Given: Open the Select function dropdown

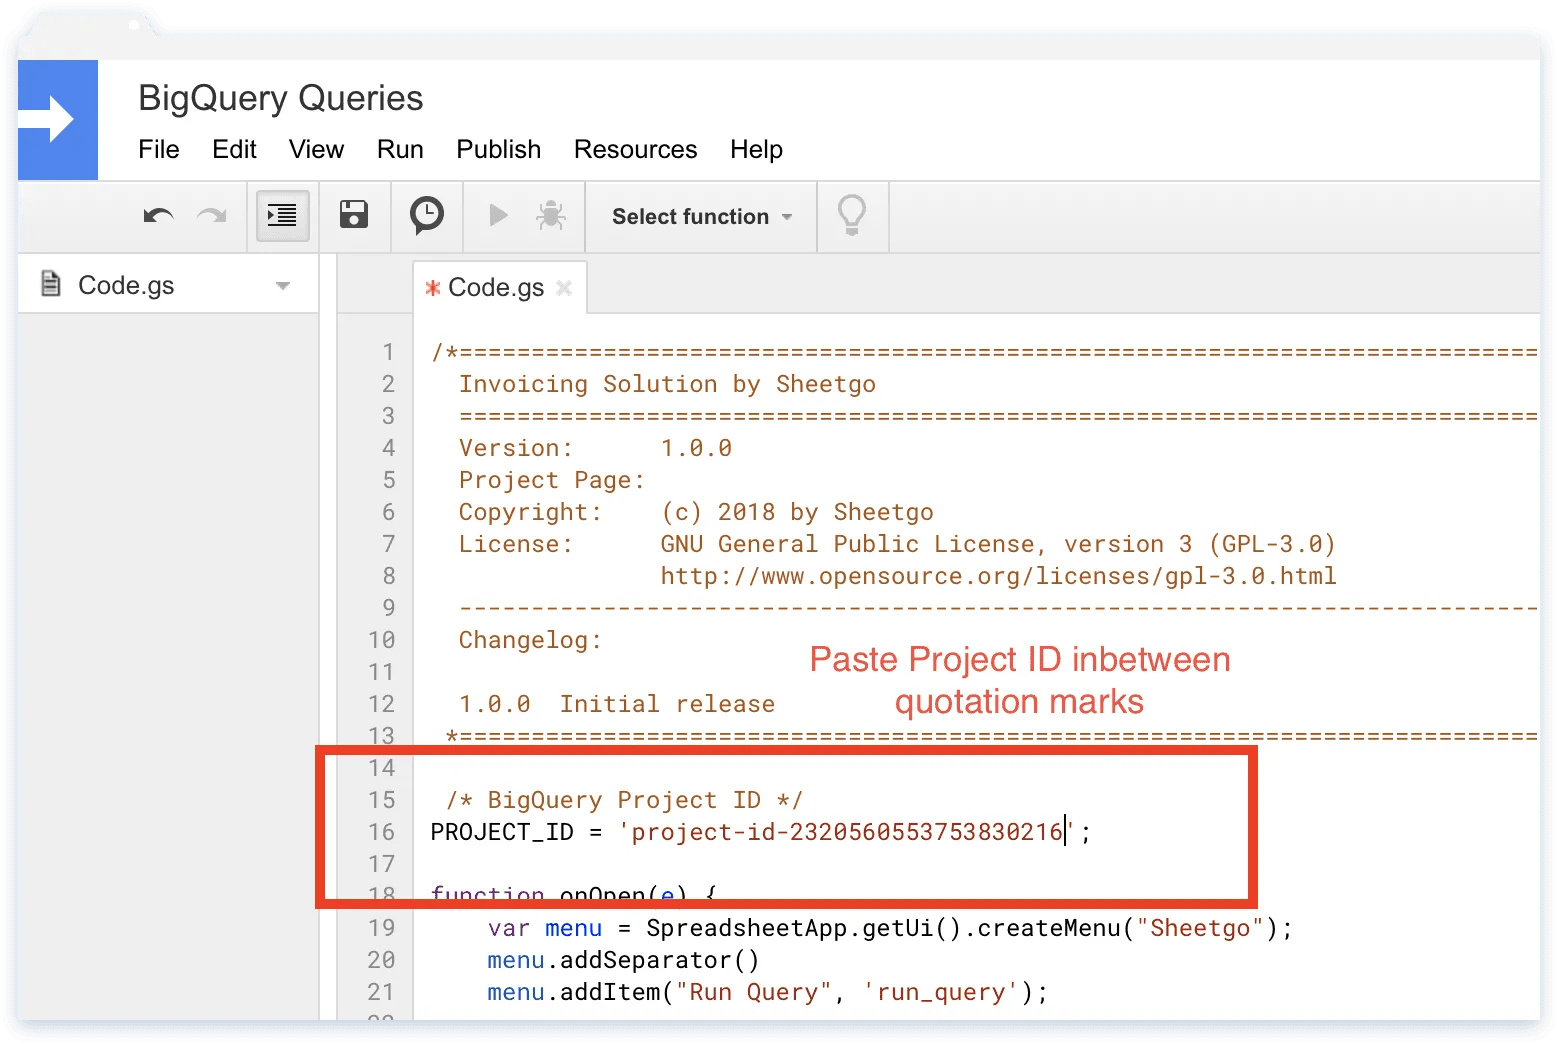Looking at the screenshot, I should [x=699, y=217].
